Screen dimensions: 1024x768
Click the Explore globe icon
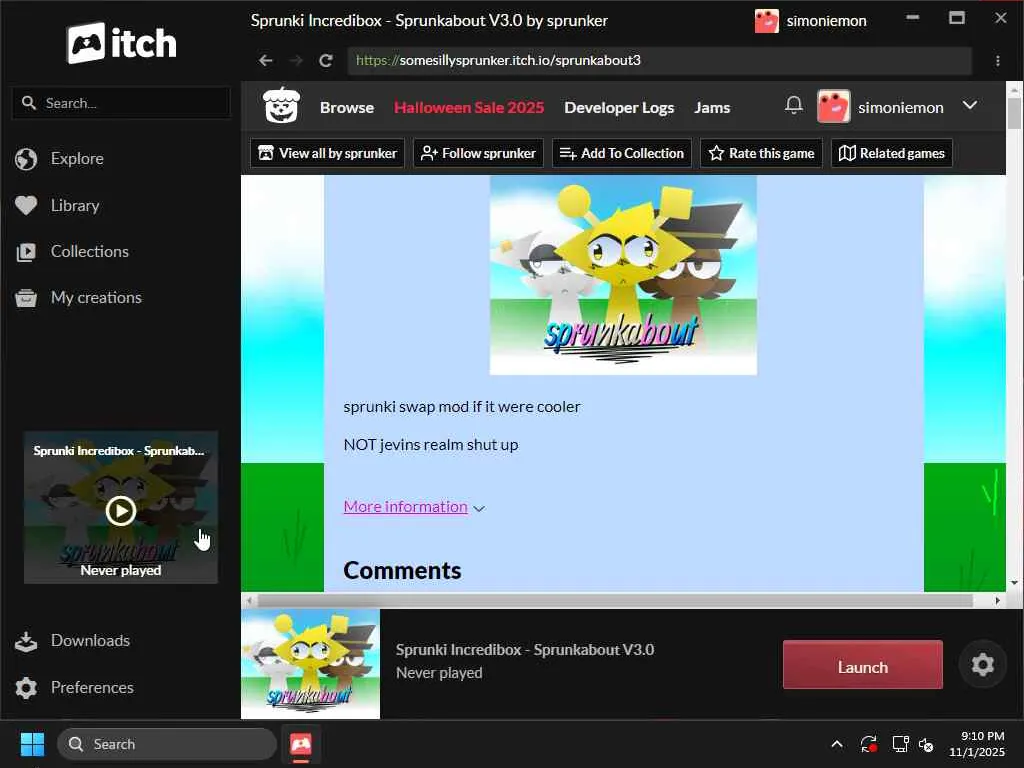click(x=26, y=159)
